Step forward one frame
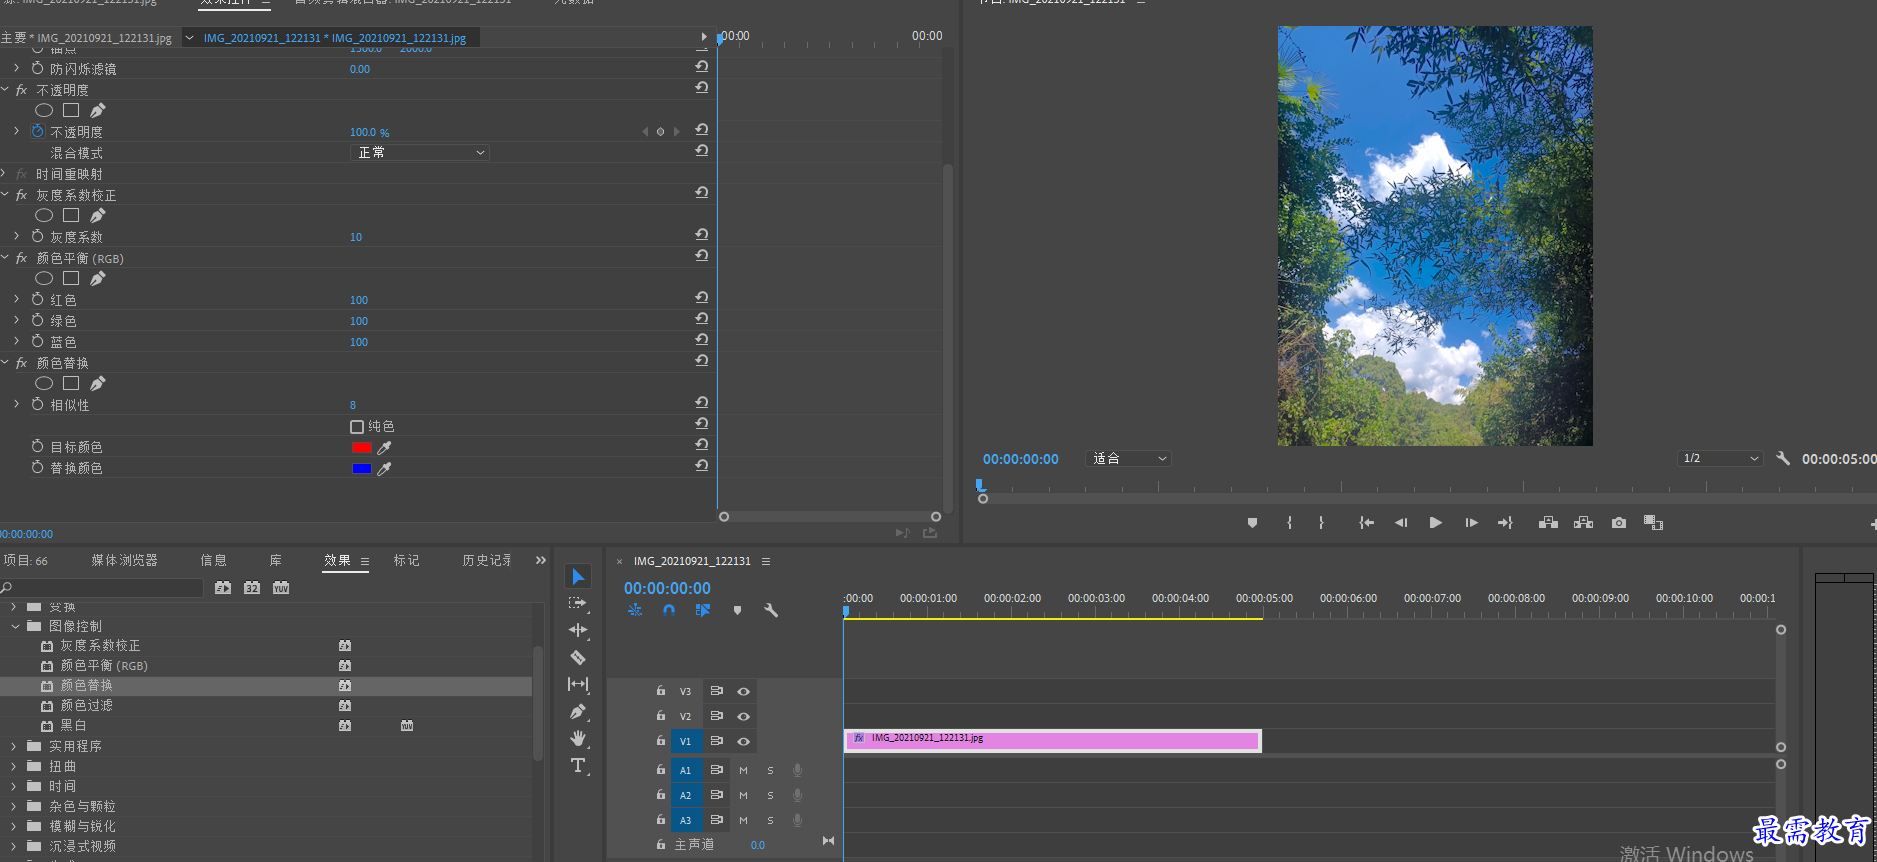 [1471, 523]
